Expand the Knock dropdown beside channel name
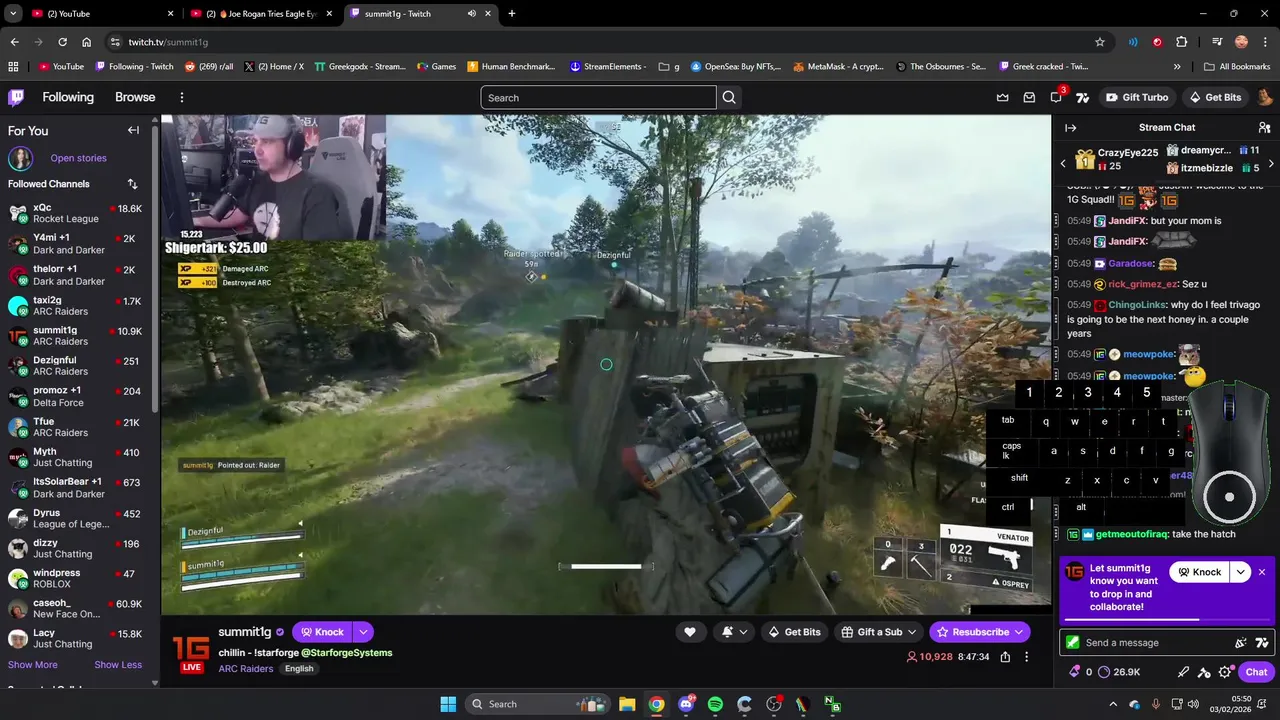 click(x=363, y=632)
